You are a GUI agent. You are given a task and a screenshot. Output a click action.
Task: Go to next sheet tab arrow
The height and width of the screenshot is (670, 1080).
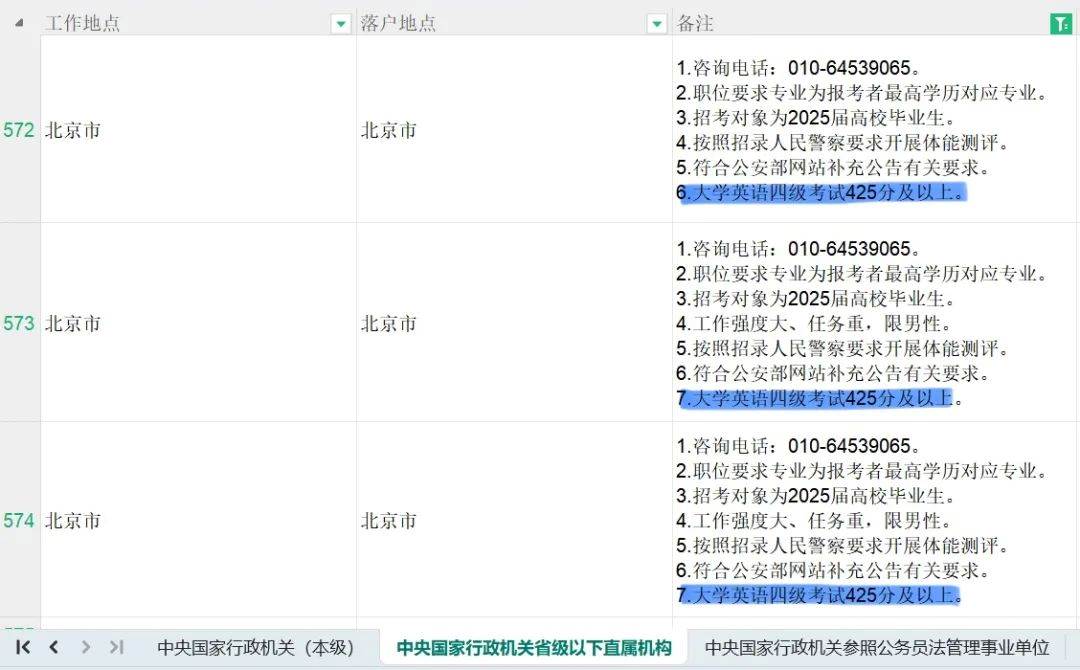pyautogui.click(x=85, y=647)
